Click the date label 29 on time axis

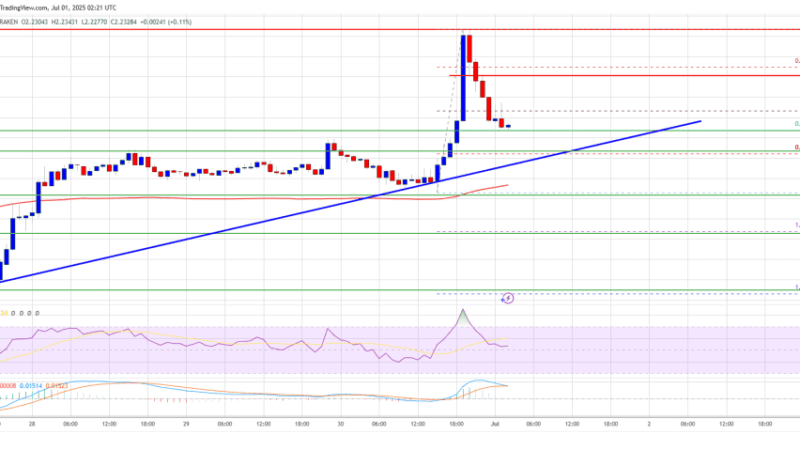pos(186,424)
